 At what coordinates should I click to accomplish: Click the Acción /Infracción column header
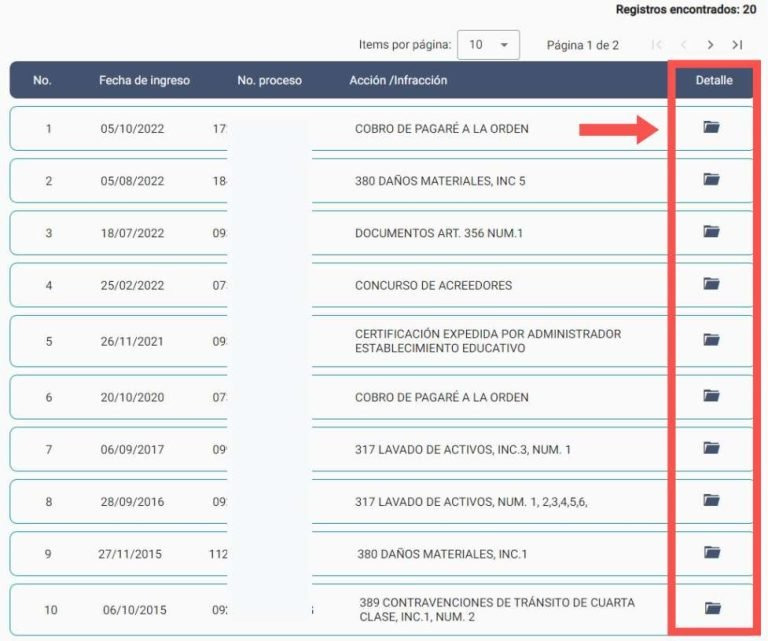398,80
